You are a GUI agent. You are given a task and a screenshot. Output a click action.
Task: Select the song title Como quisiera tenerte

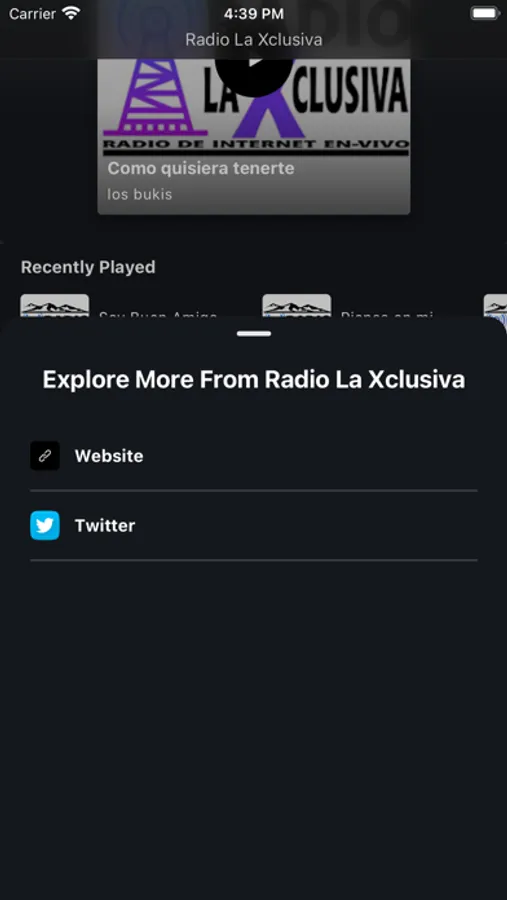pyautogui.click(x=201, y=168)
